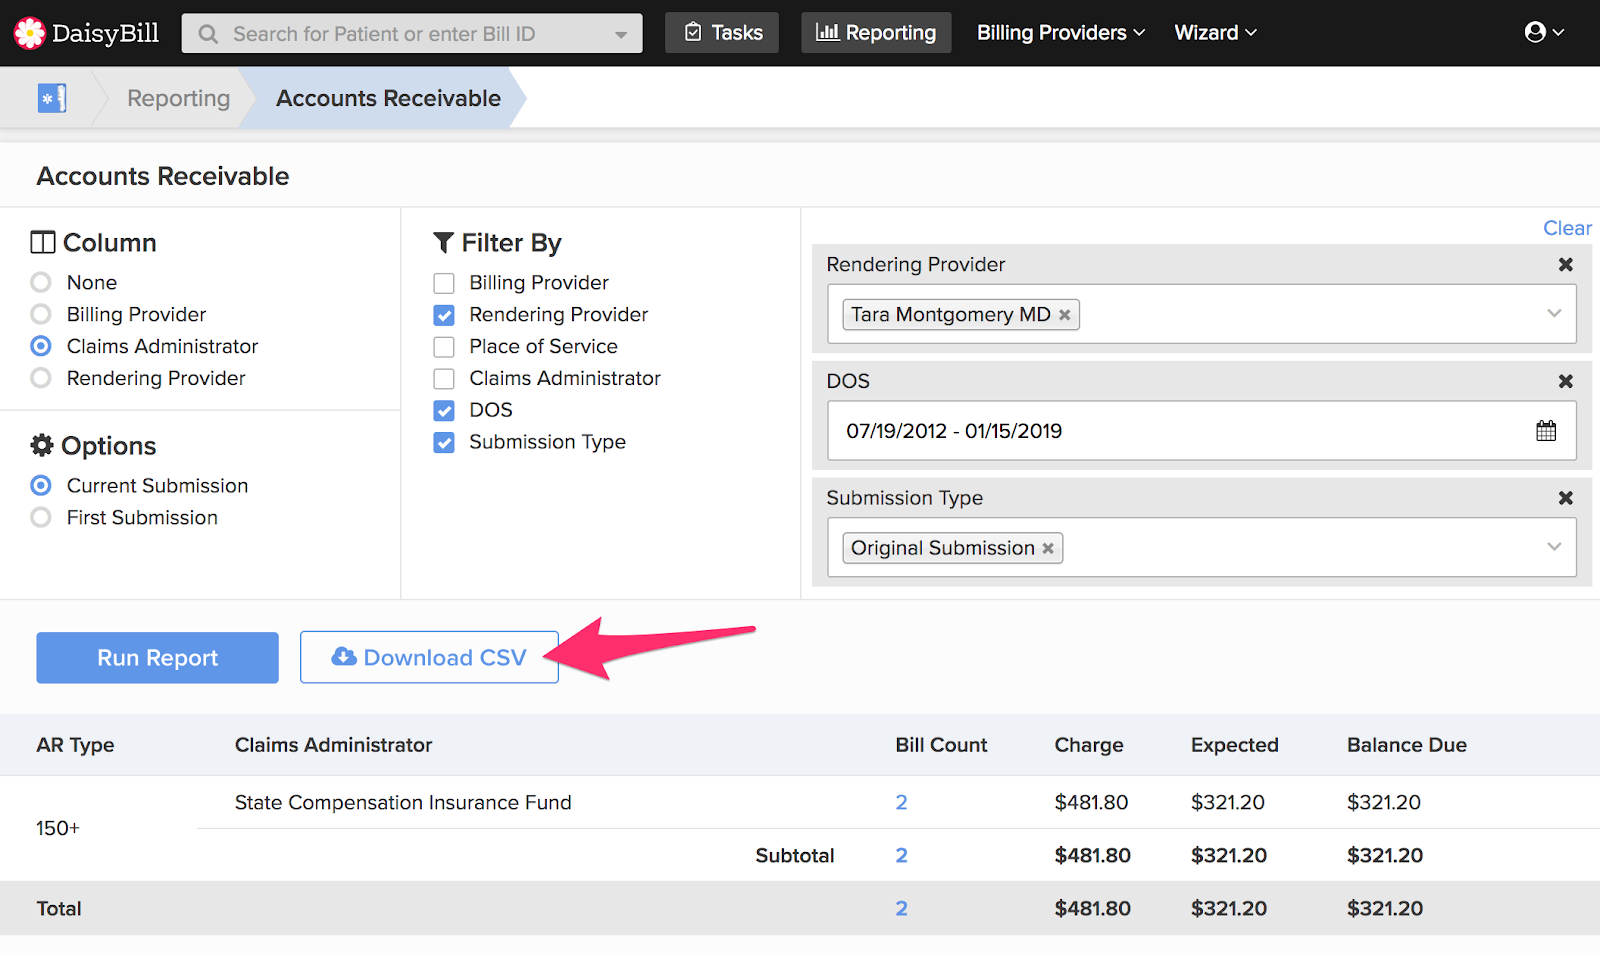
Task: Click the Expected column header
Action: point(1234,745)
